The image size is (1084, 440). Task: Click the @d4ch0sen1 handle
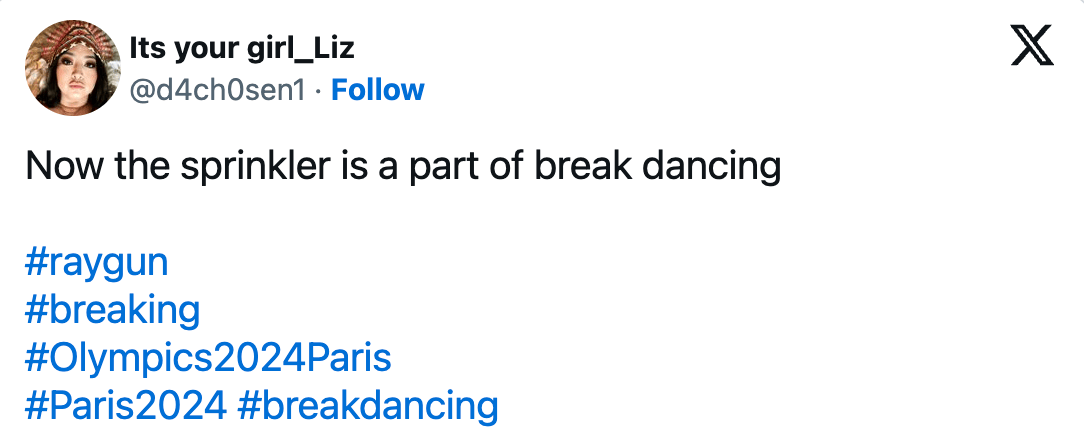(217, 90)
